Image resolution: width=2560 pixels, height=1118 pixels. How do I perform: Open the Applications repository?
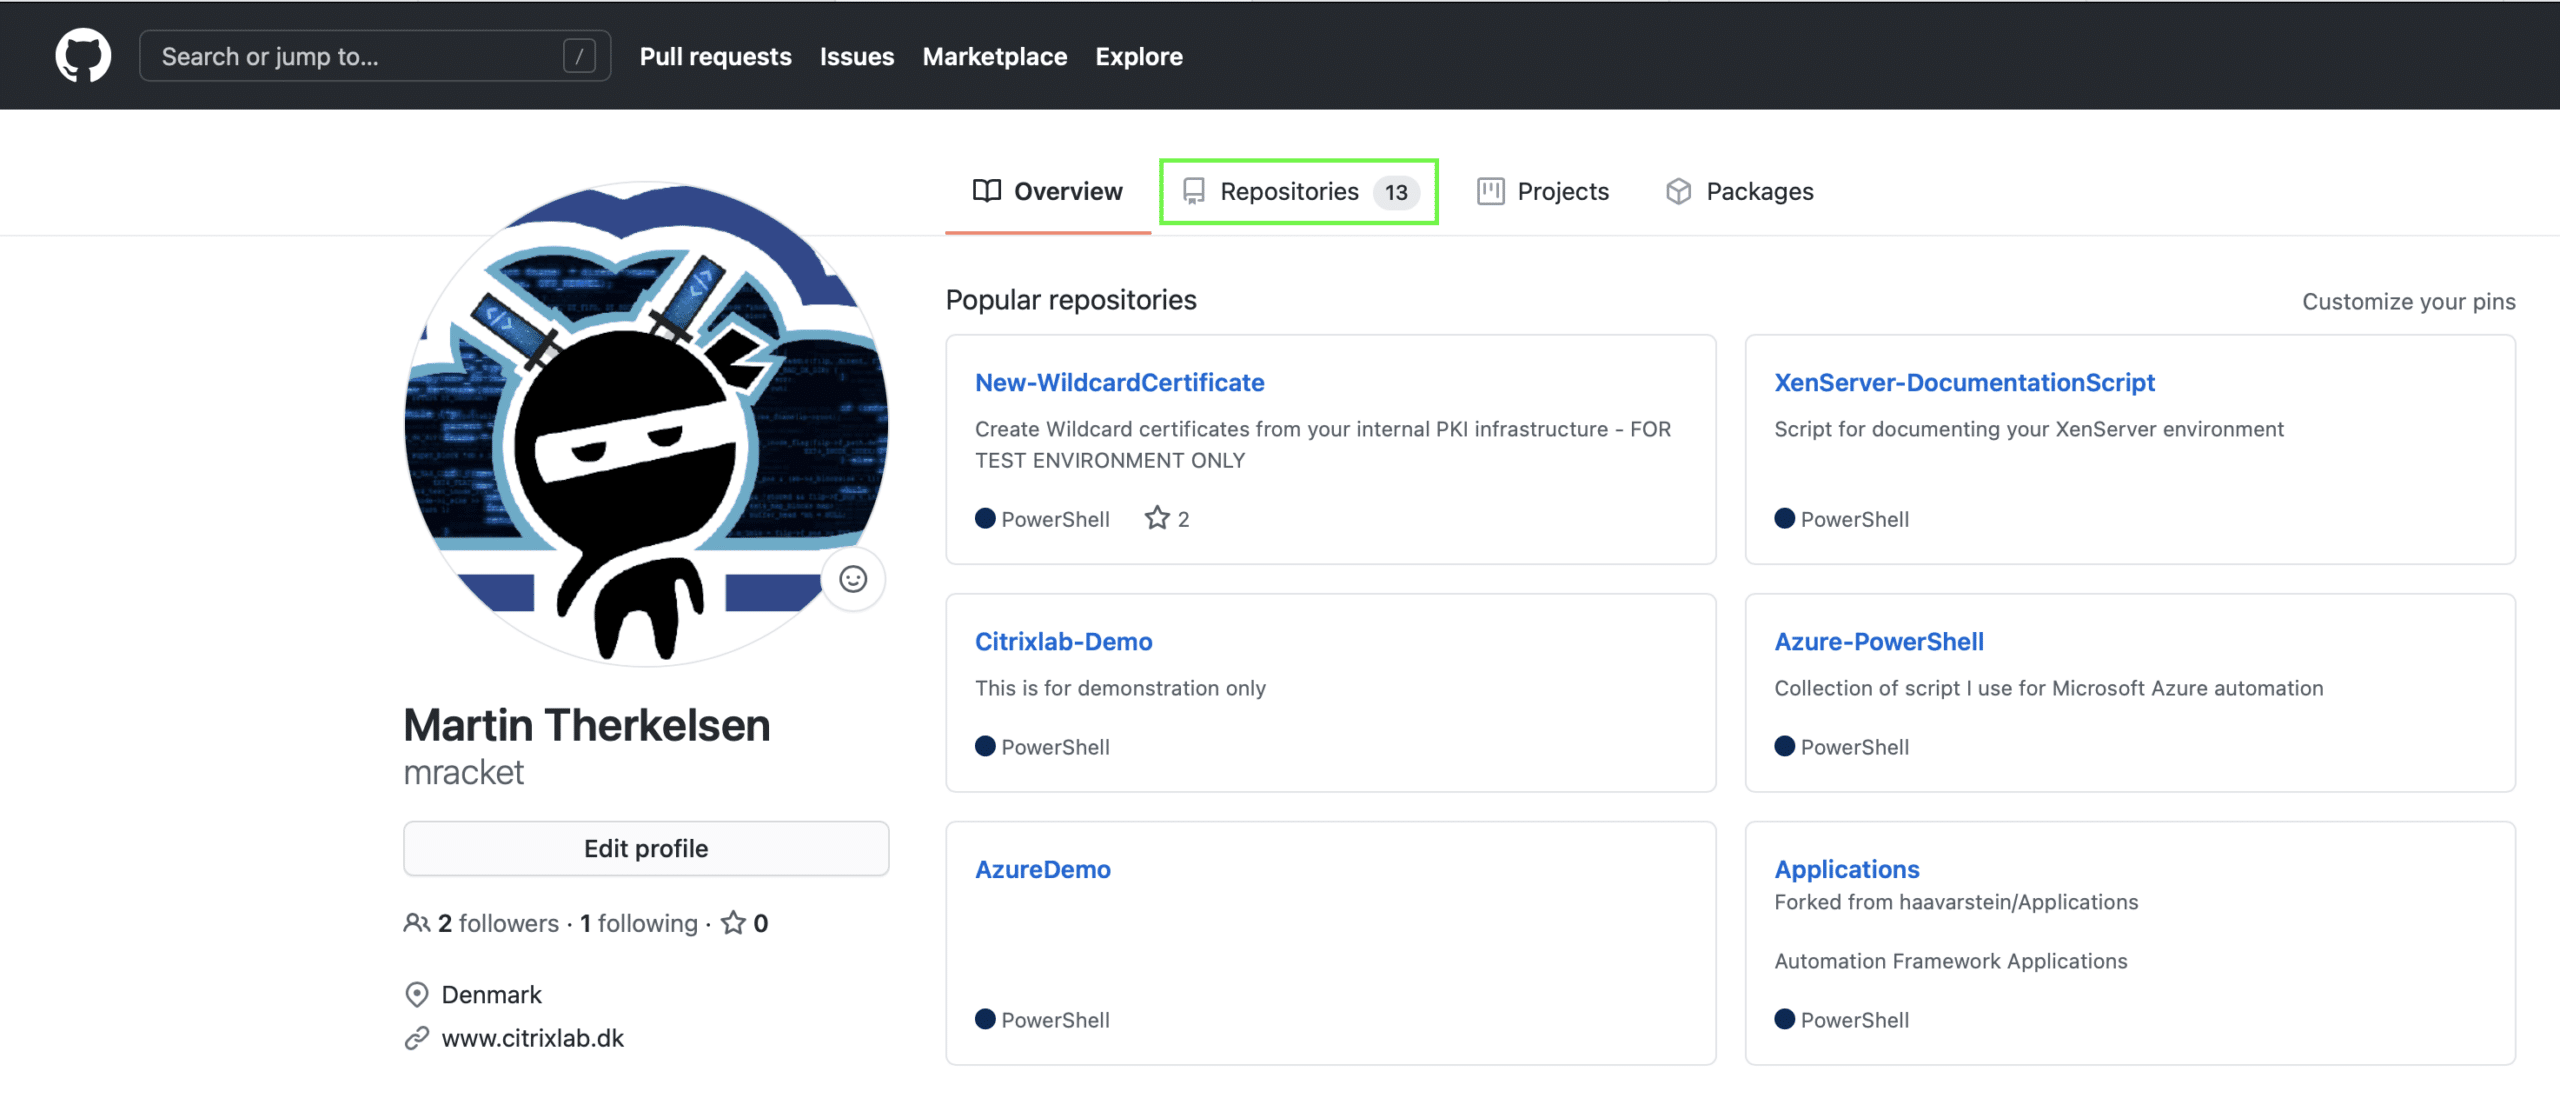(1847, 869)
